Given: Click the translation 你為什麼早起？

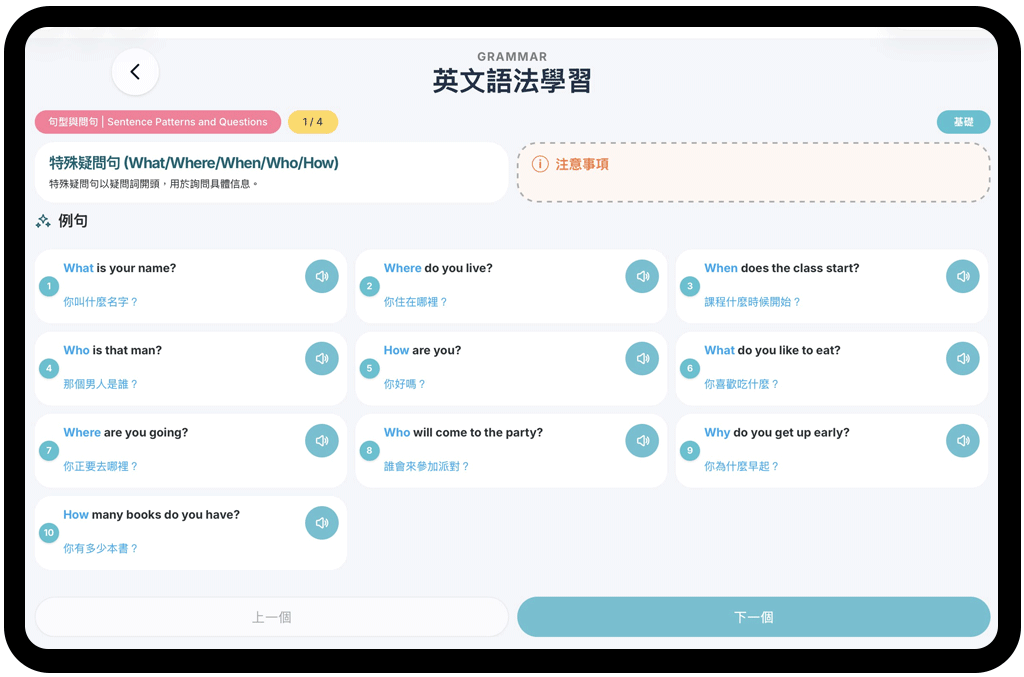Looking at the screenshot, I should point(741,467).
